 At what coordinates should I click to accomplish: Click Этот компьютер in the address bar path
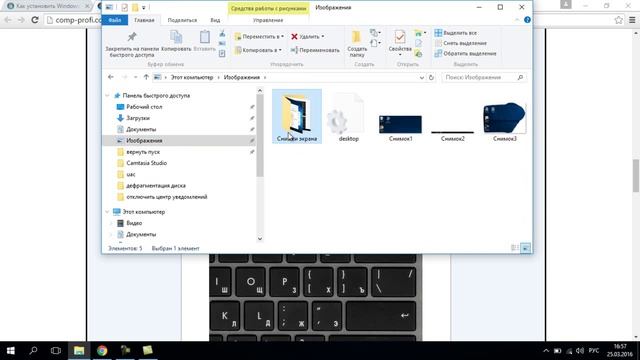[192, 77]
